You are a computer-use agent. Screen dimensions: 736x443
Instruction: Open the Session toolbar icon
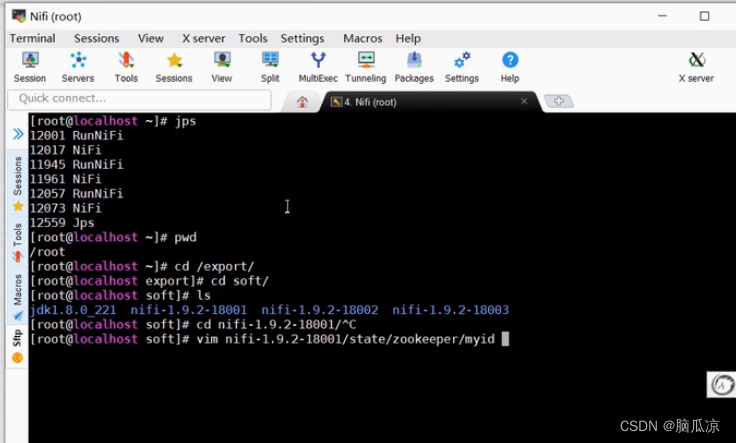(30, 67)
